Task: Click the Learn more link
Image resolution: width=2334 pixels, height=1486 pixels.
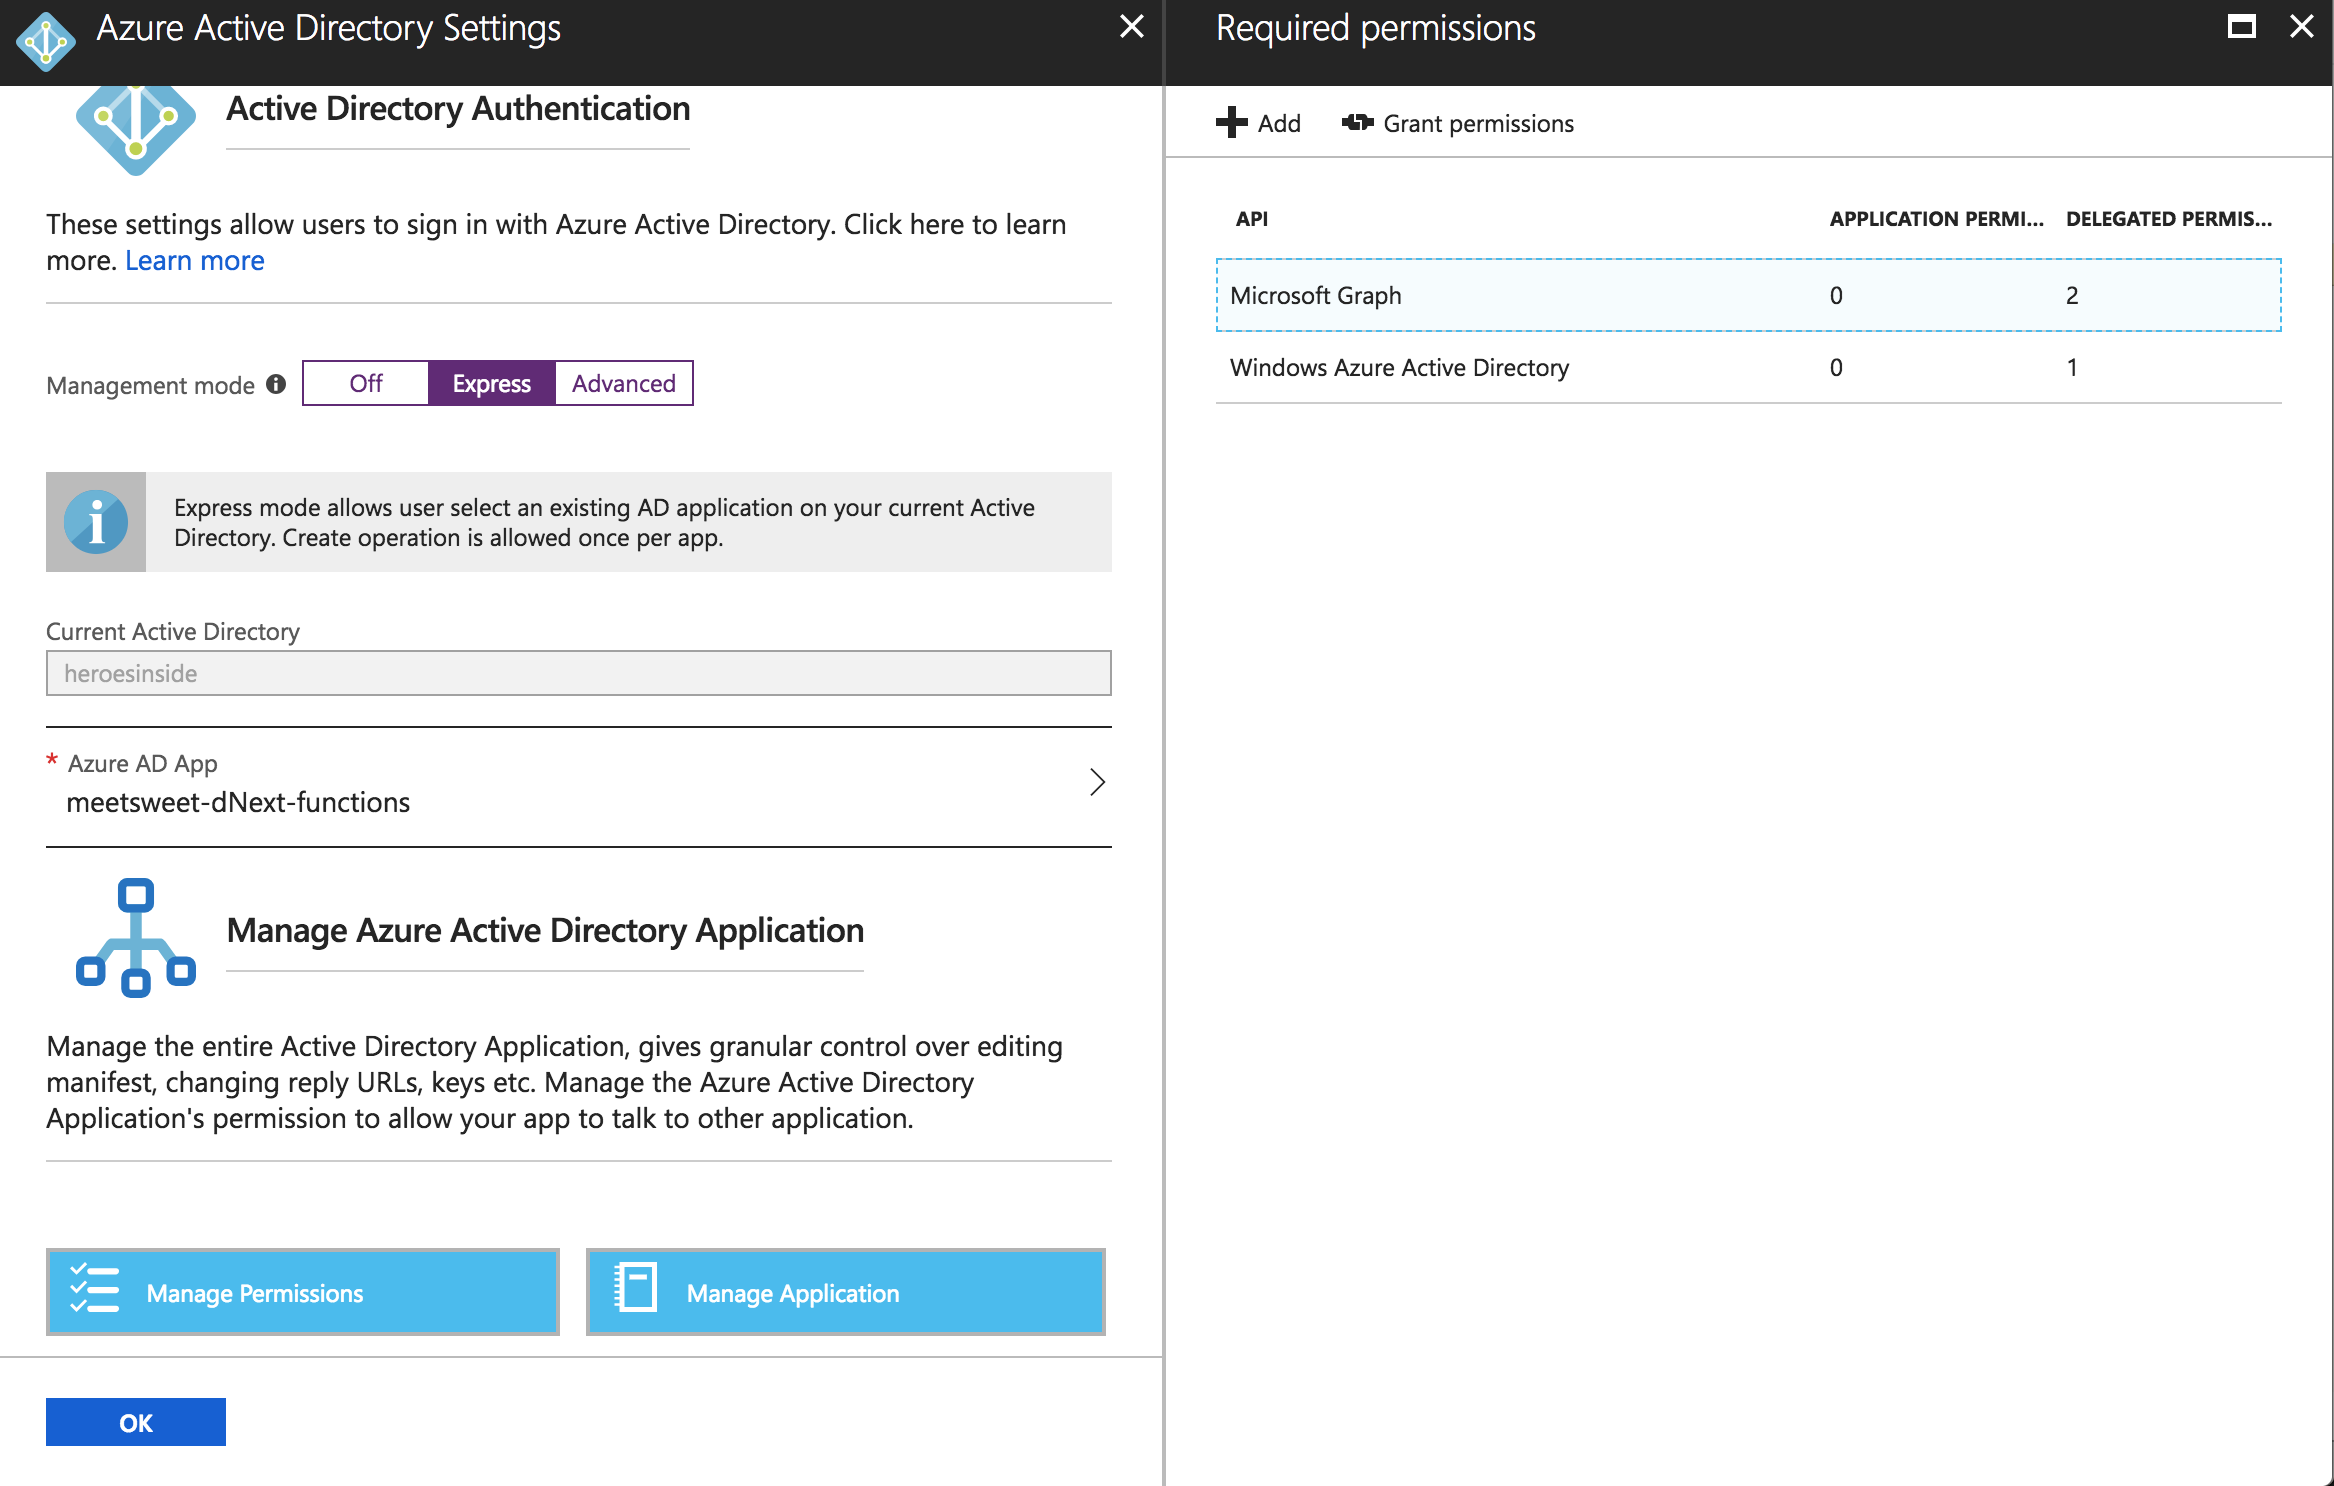Action: (x=195, y=261)
